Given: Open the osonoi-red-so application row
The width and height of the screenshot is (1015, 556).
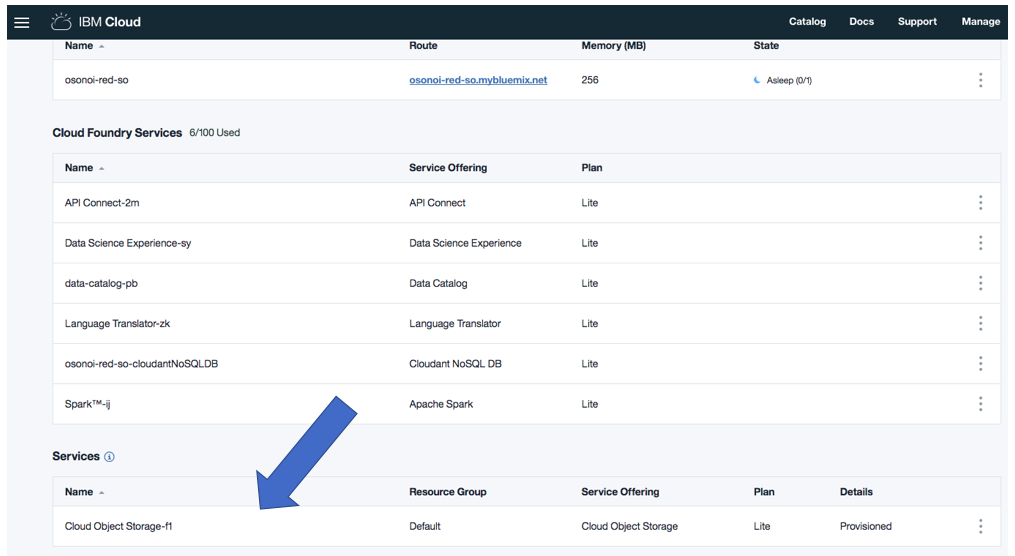Looking at the screenshot, I should click(x=526, y=80).
